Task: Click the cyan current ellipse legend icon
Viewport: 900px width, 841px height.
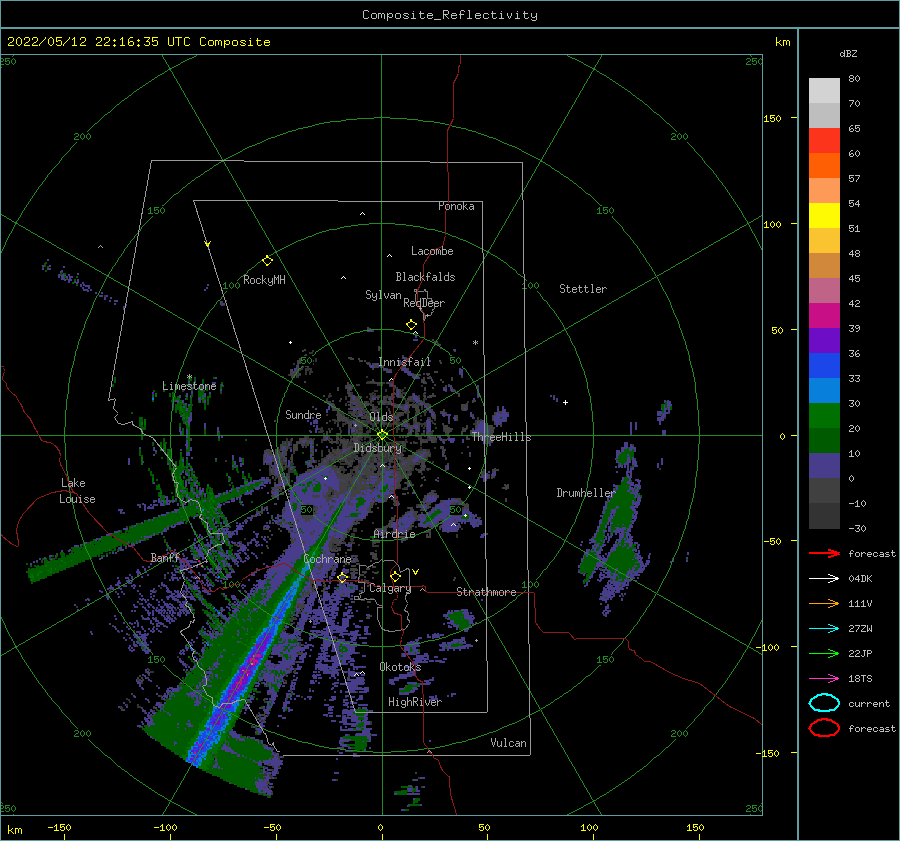Action: (824, 703)
